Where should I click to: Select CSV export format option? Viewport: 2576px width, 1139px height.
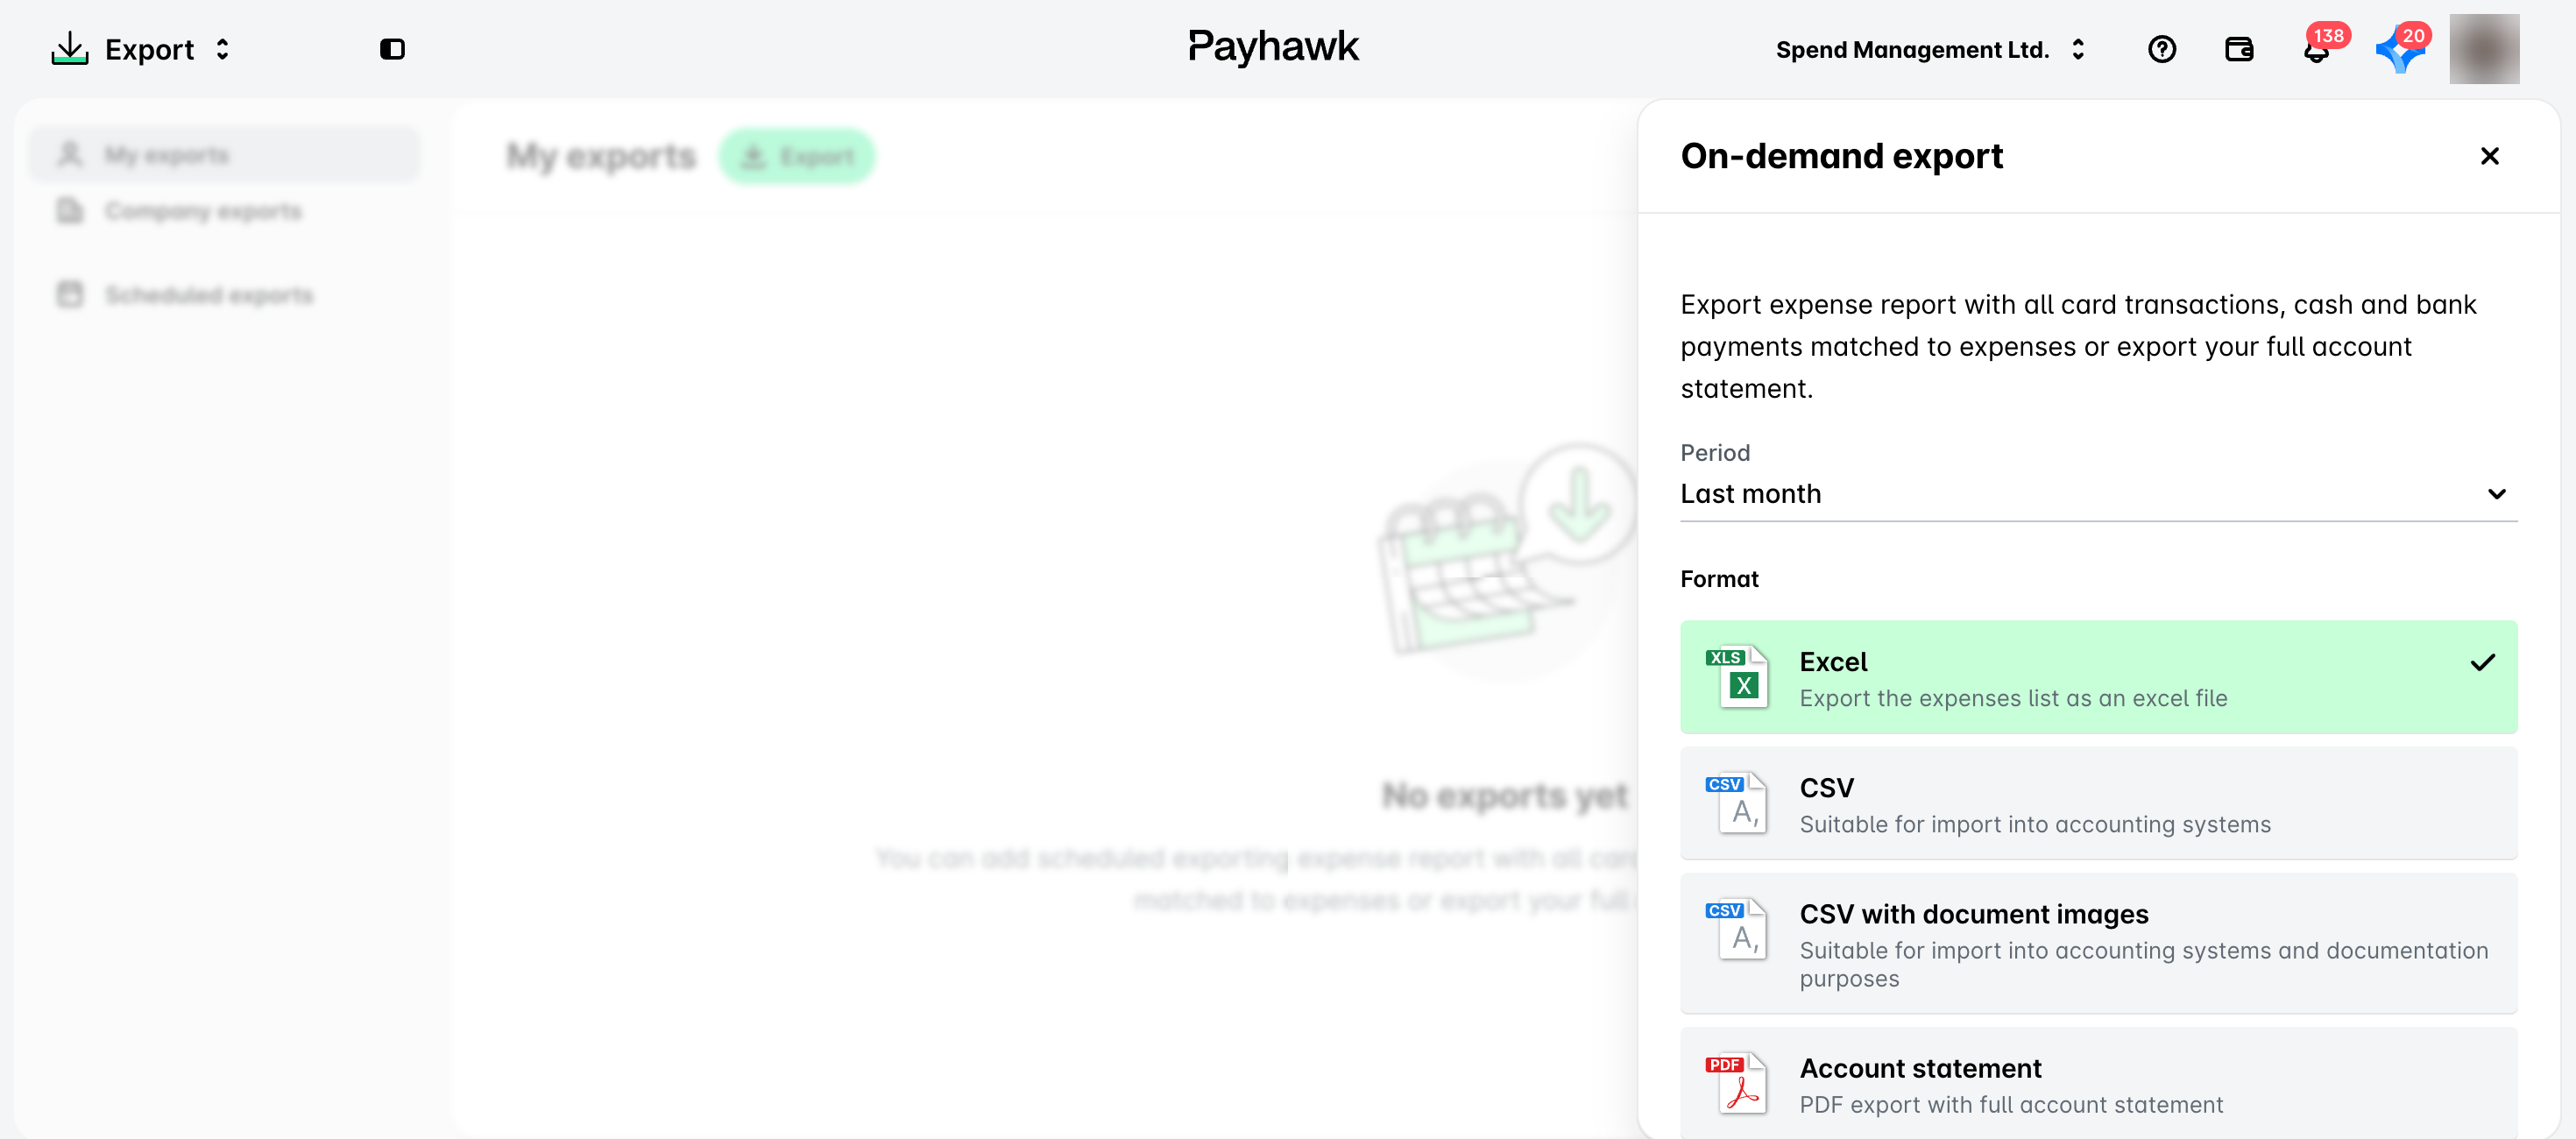pos(2098,803)
